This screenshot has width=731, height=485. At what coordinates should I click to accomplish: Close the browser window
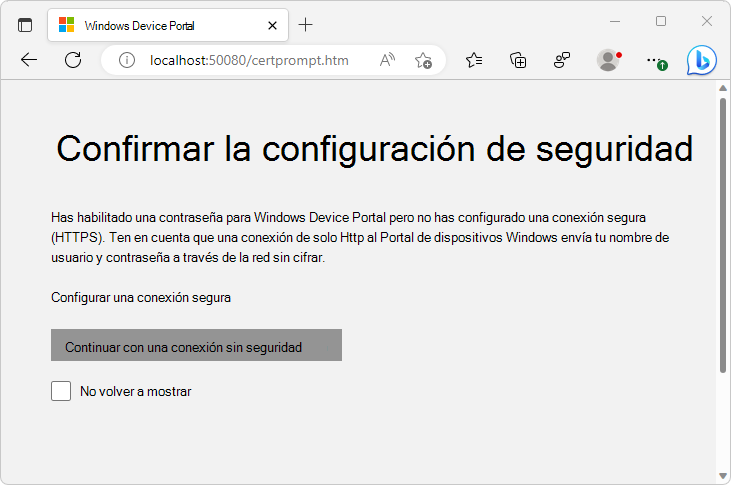pyautogui.click(x=707, y=21)
